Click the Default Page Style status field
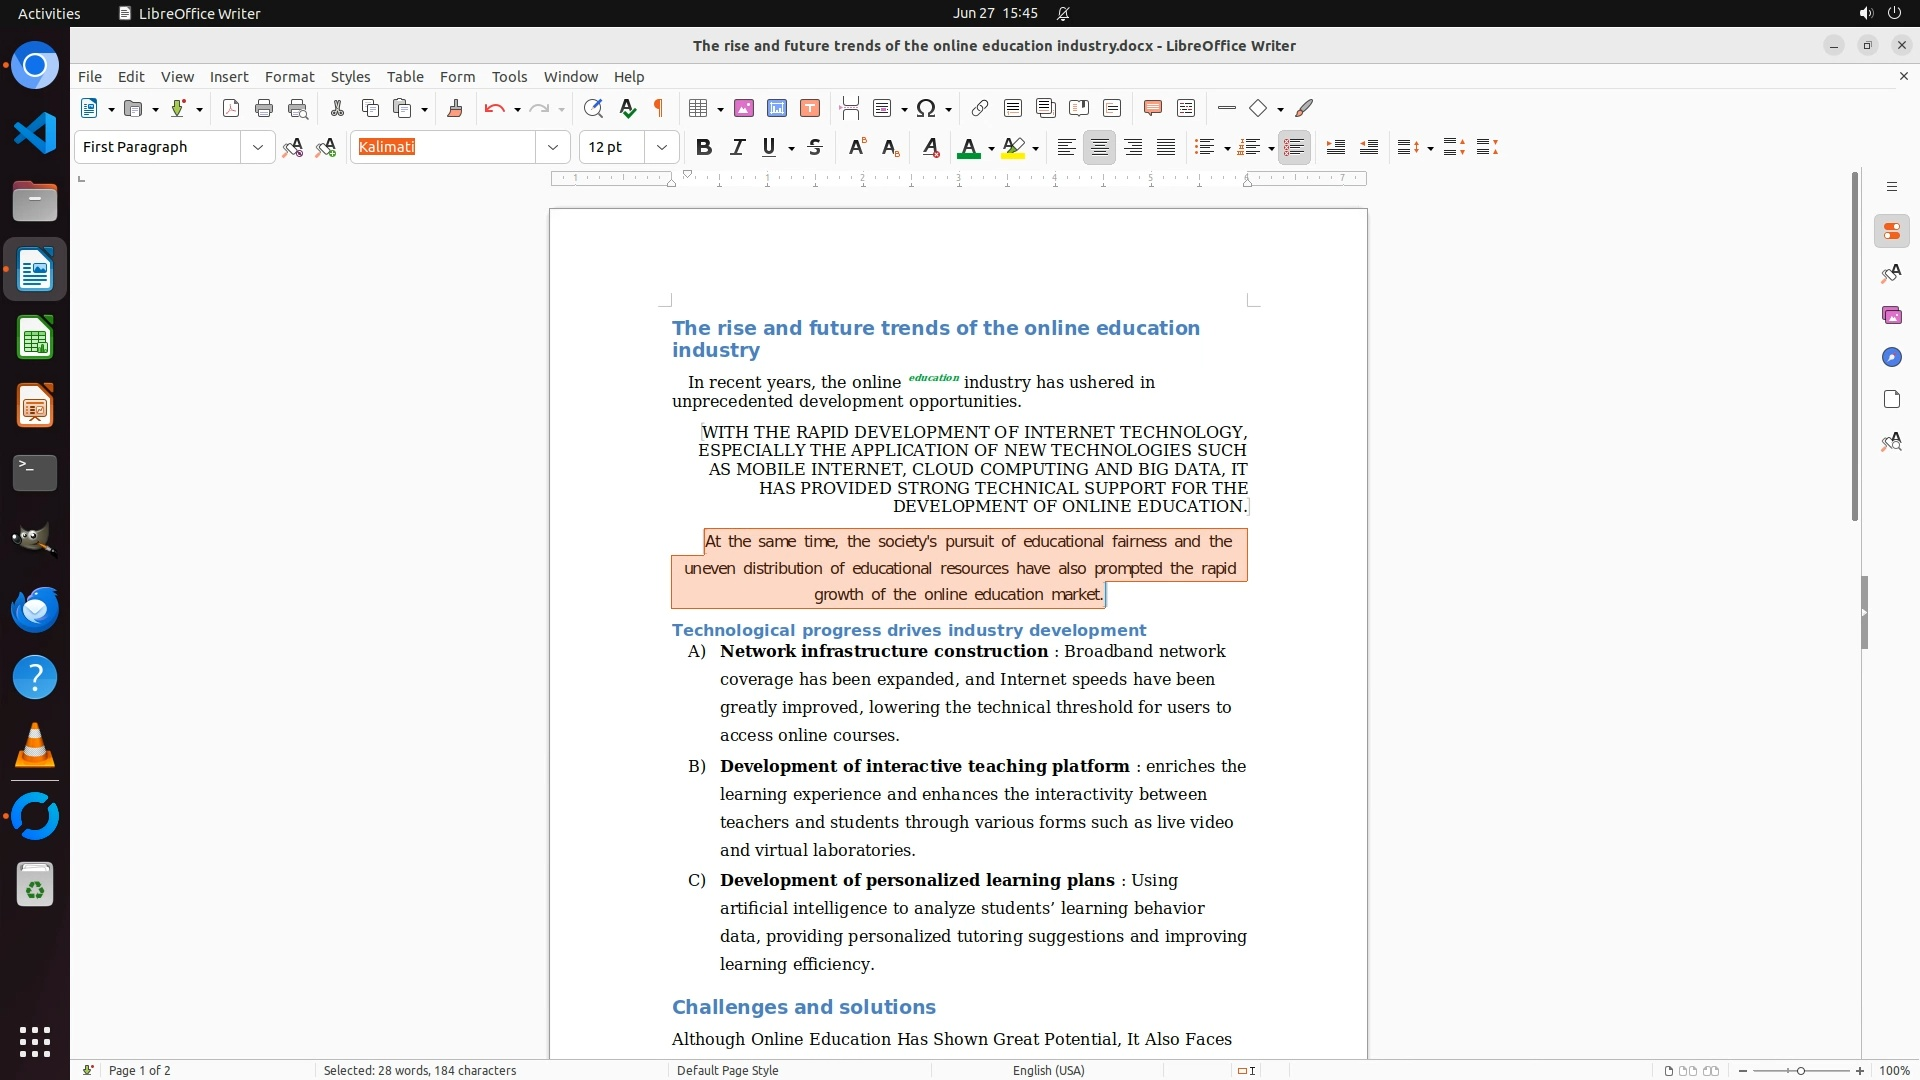Image resolution: width=1920 pixels, height=1080 pixels. click(727, 1071)
